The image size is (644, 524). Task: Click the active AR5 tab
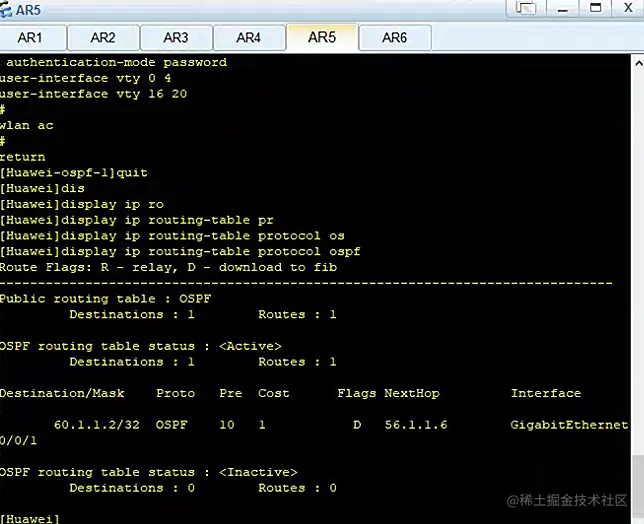coord(322,37)
